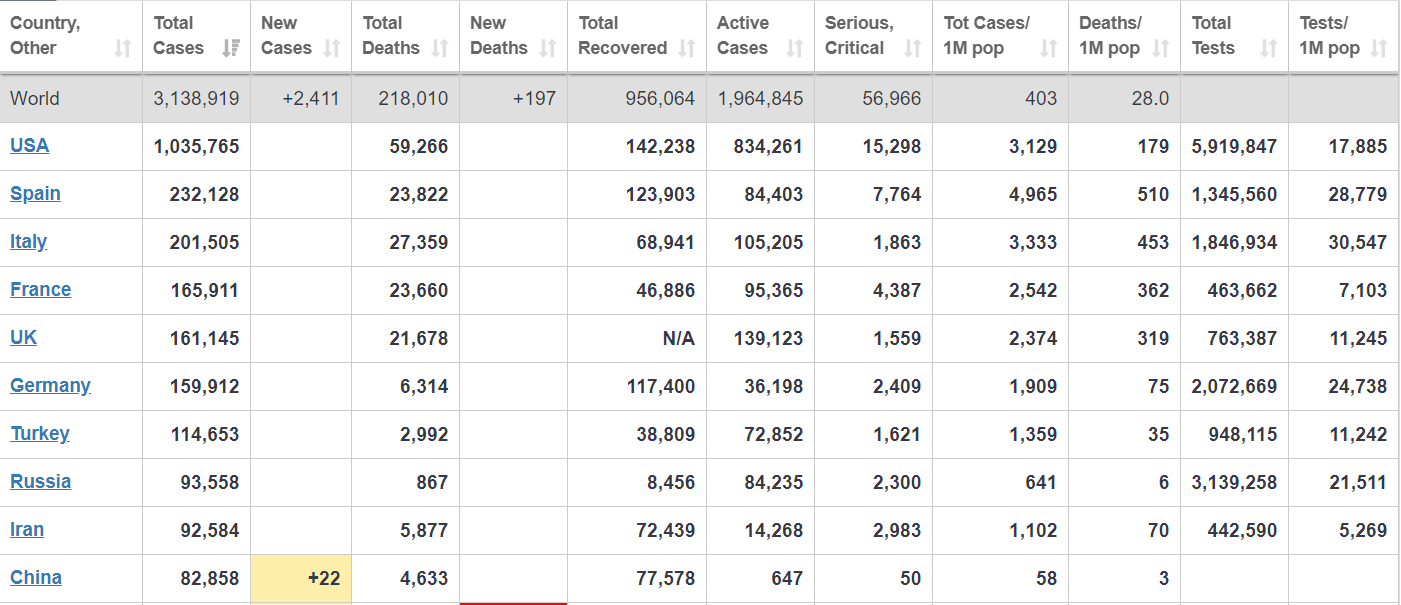This screenshot has height=605, width=1401.
Task: Click Turkey total cases value 114,653
Action: 204,434
